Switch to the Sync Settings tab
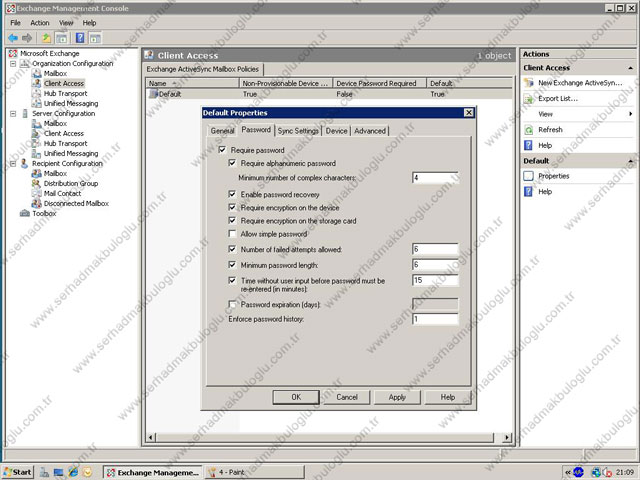 298,131
